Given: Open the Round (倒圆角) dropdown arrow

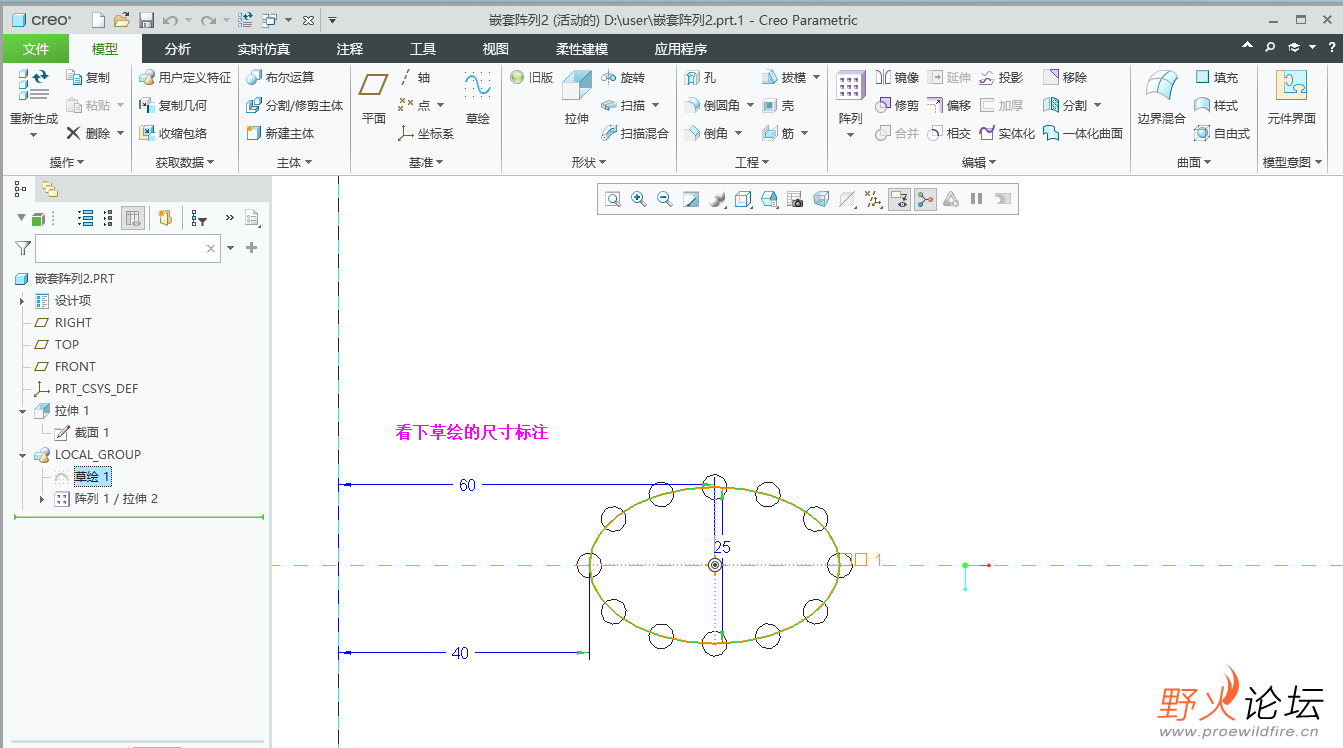Looking at the screenshot, I should click(750, 105).
